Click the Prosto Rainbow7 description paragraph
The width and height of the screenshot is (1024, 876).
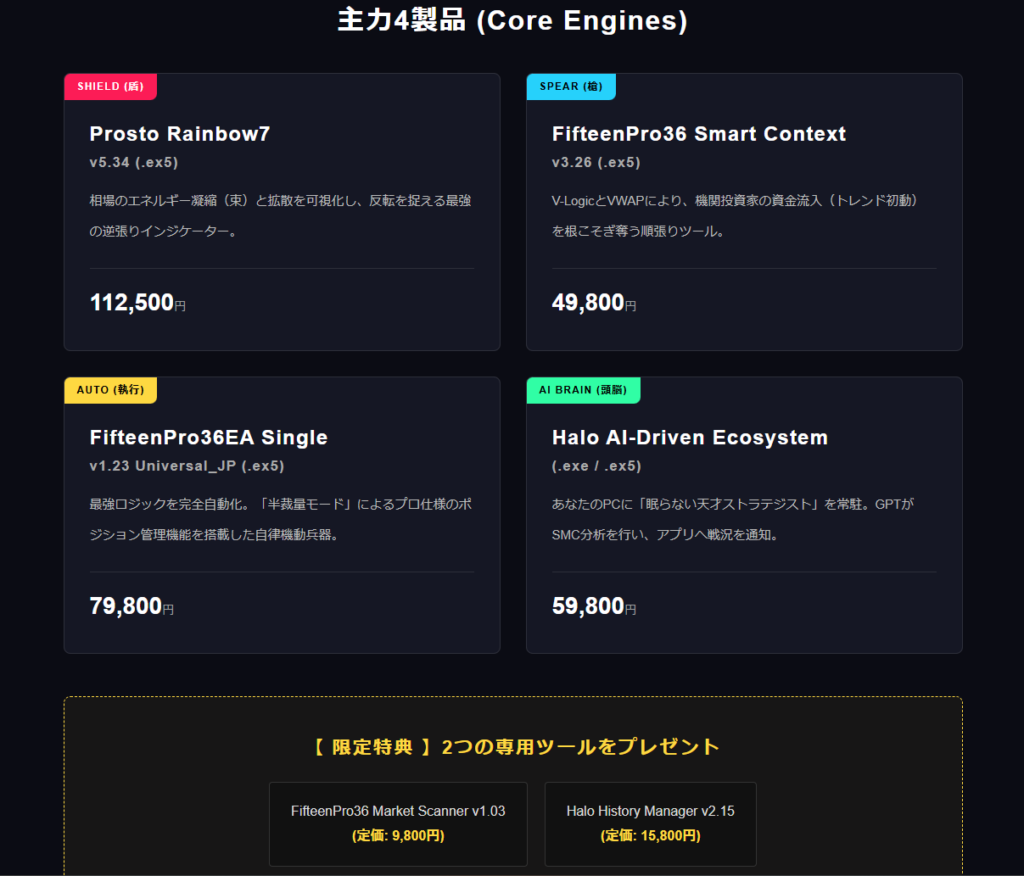pyautogui.click(x=280, y=216)
